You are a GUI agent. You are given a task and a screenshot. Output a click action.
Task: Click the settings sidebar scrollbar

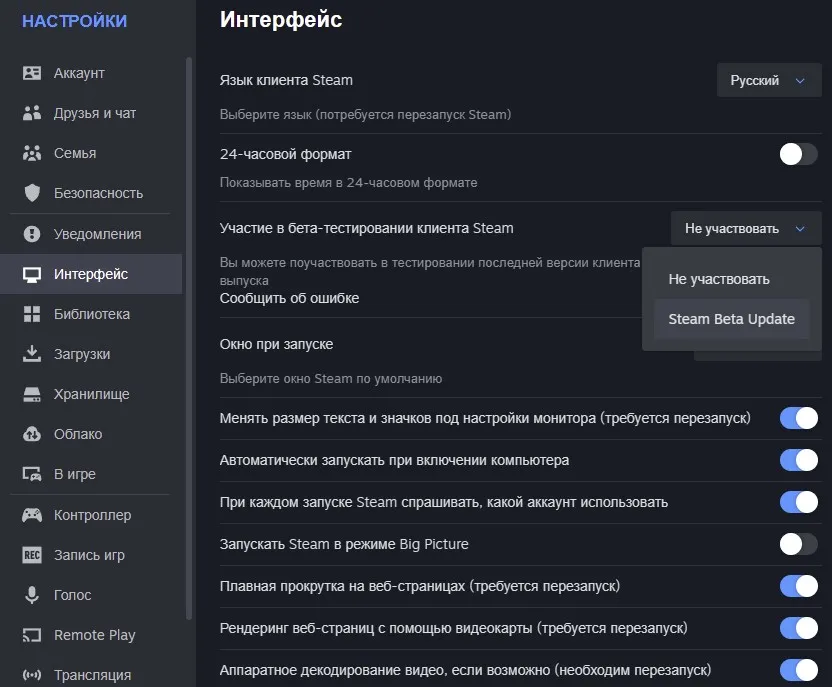pyautogui.click(x=189, y=338)
